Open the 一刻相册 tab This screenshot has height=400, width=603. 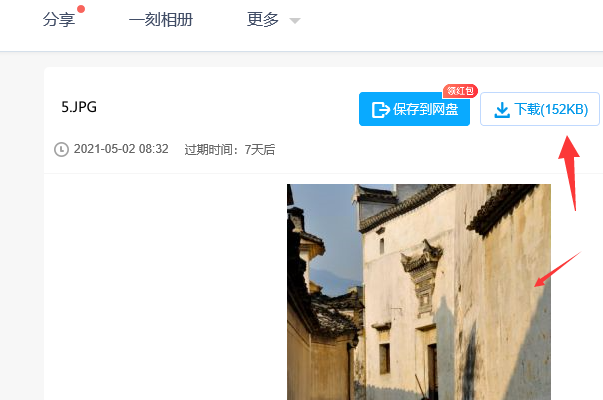(x=161, y=19)
